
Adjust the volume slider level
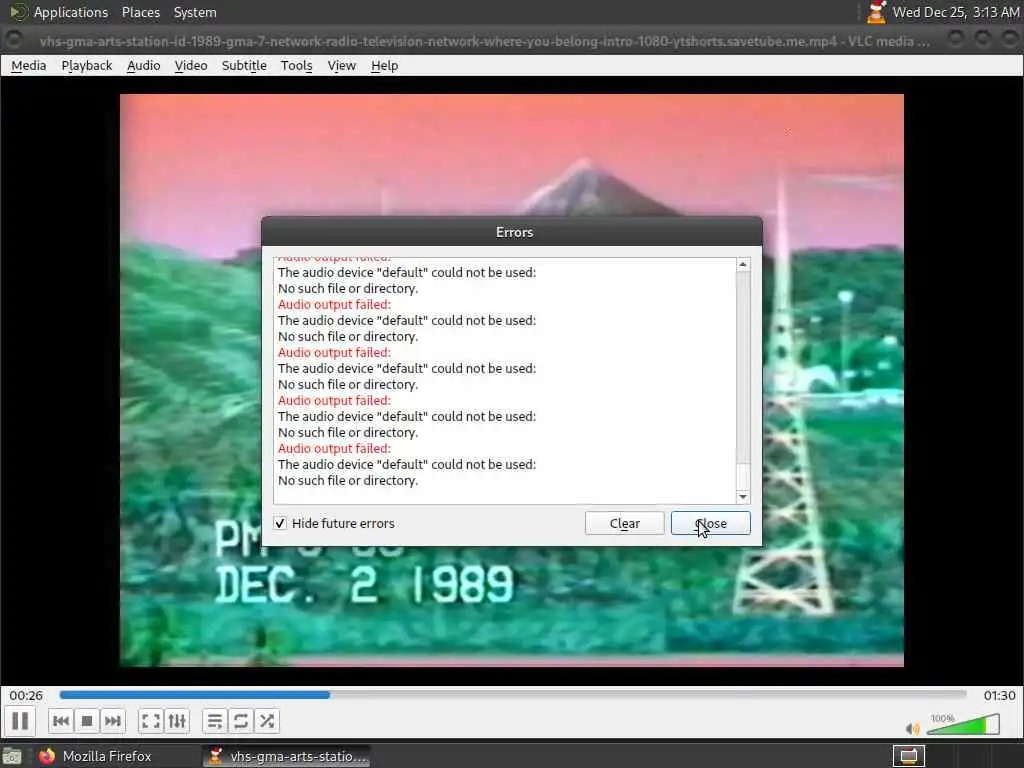pos(963,724)
